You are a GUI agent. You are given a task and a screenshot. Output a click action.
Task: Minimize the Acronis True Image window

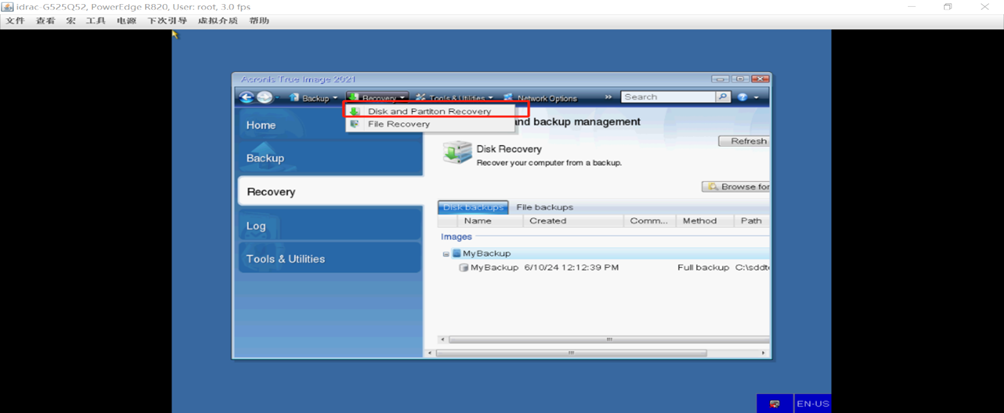tap(720, 79)
